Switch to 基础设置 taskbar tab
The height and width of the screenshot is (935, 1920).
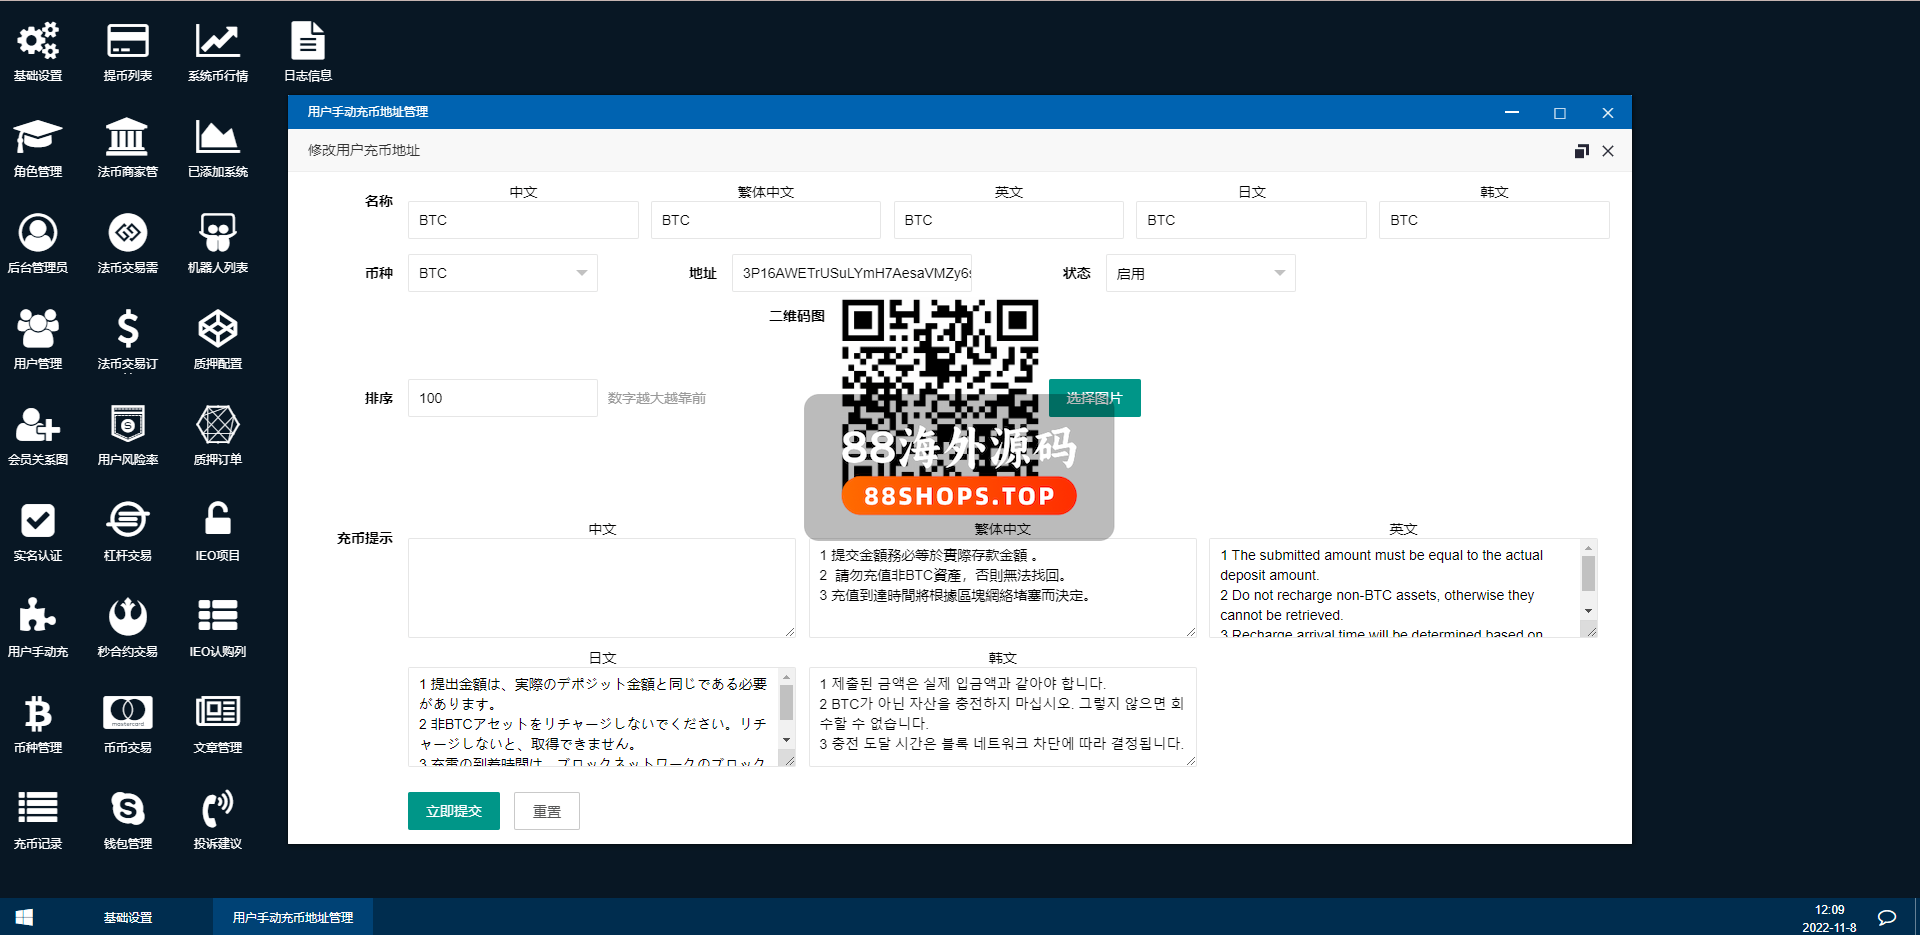[x=128, y=917]
